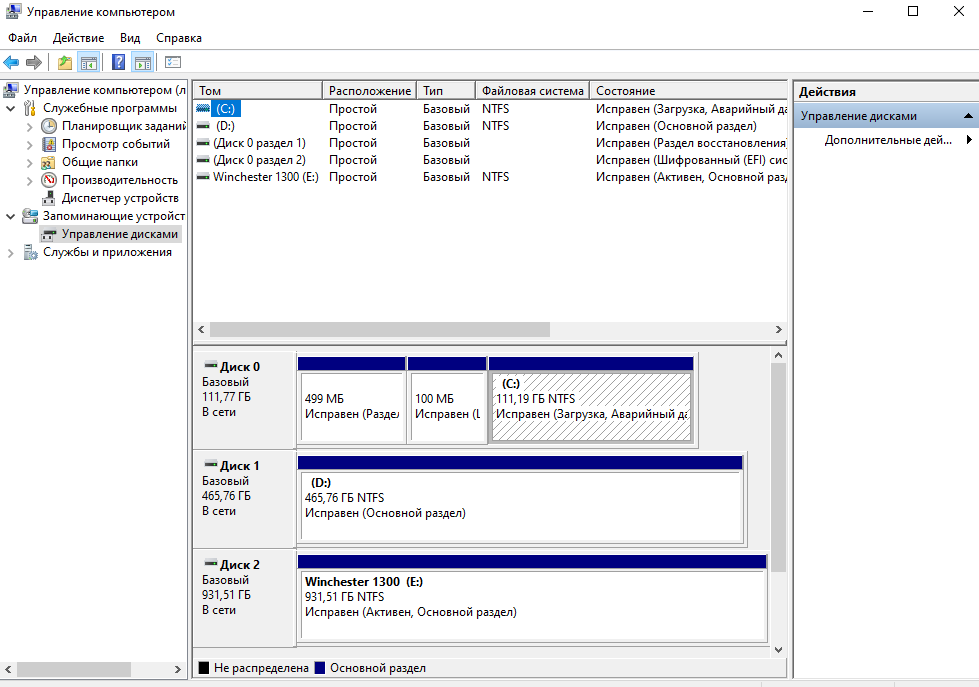
Task: Open the Действие menu
Action: [x=79, y=38]
